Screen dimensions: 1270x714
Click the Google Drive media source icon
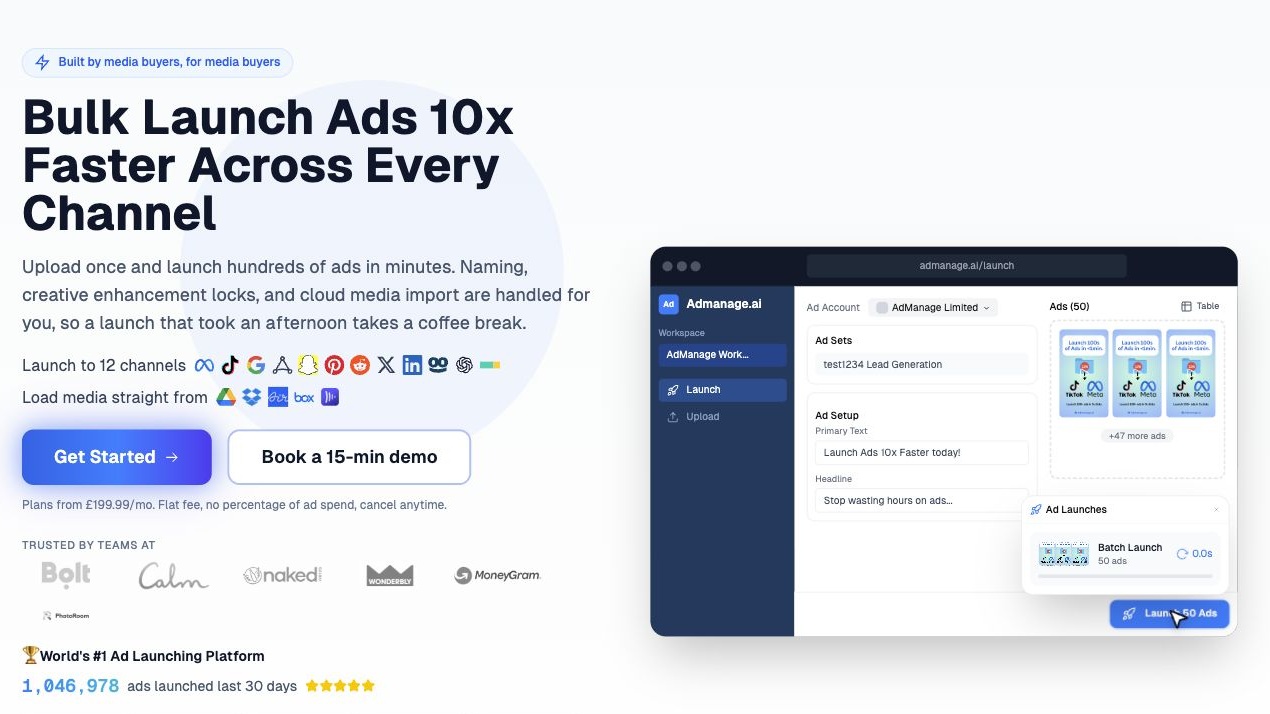pos(226,397)
